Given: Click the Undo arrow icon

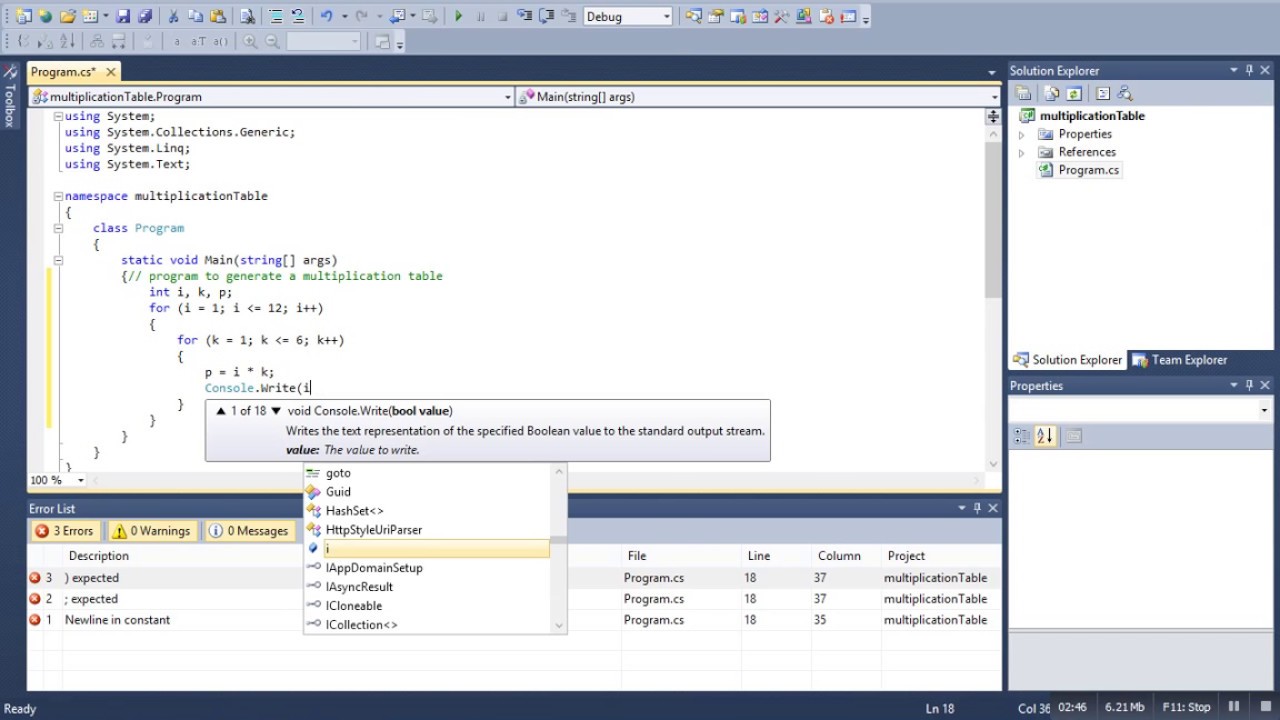Looking at the screenshot, I should 326,16.
